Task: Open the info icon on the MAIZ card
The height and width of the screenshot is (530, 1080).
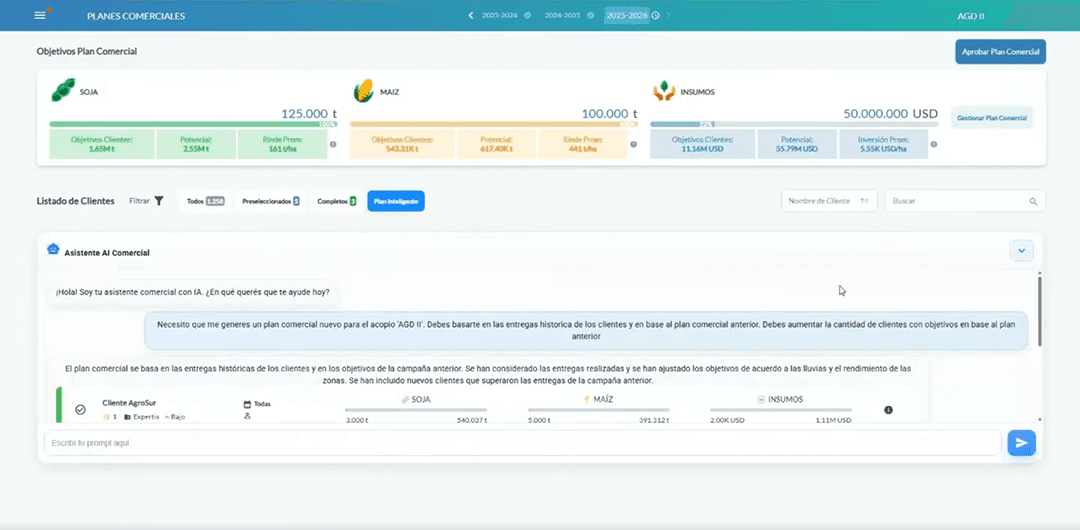Action: (x=633, y=145)
